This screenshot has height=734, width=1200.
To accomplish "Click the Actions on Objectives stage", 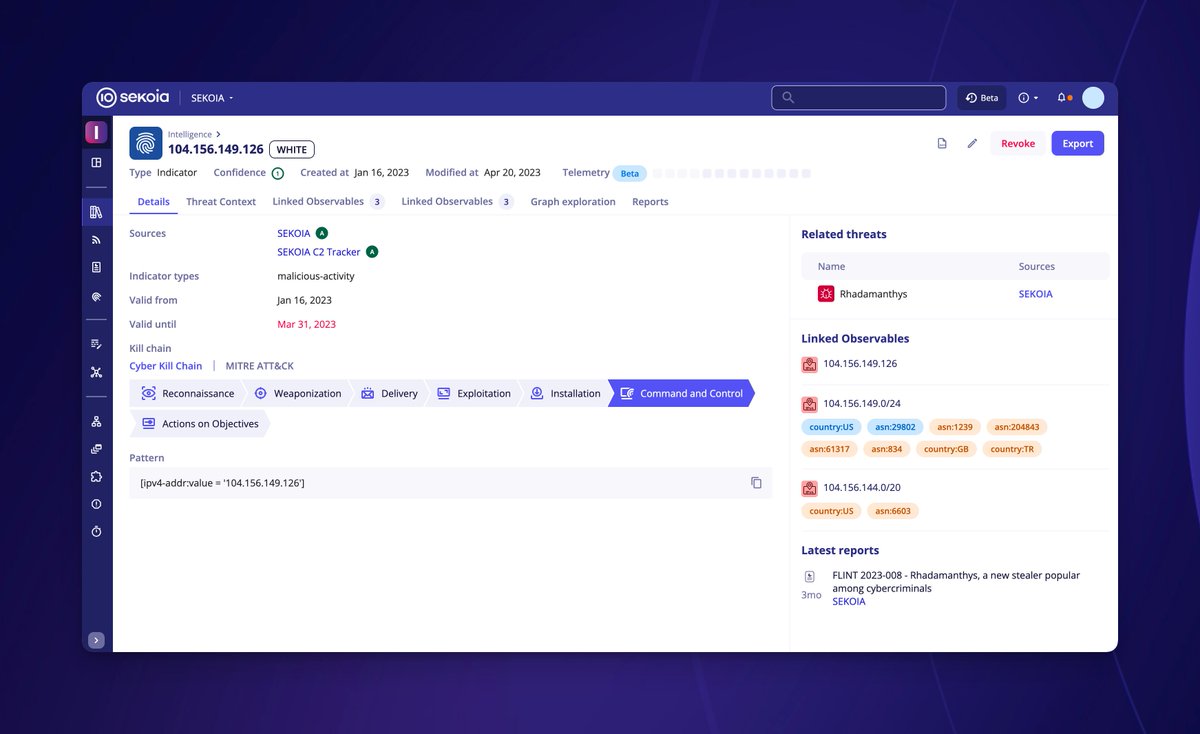I will pos(200,424).
